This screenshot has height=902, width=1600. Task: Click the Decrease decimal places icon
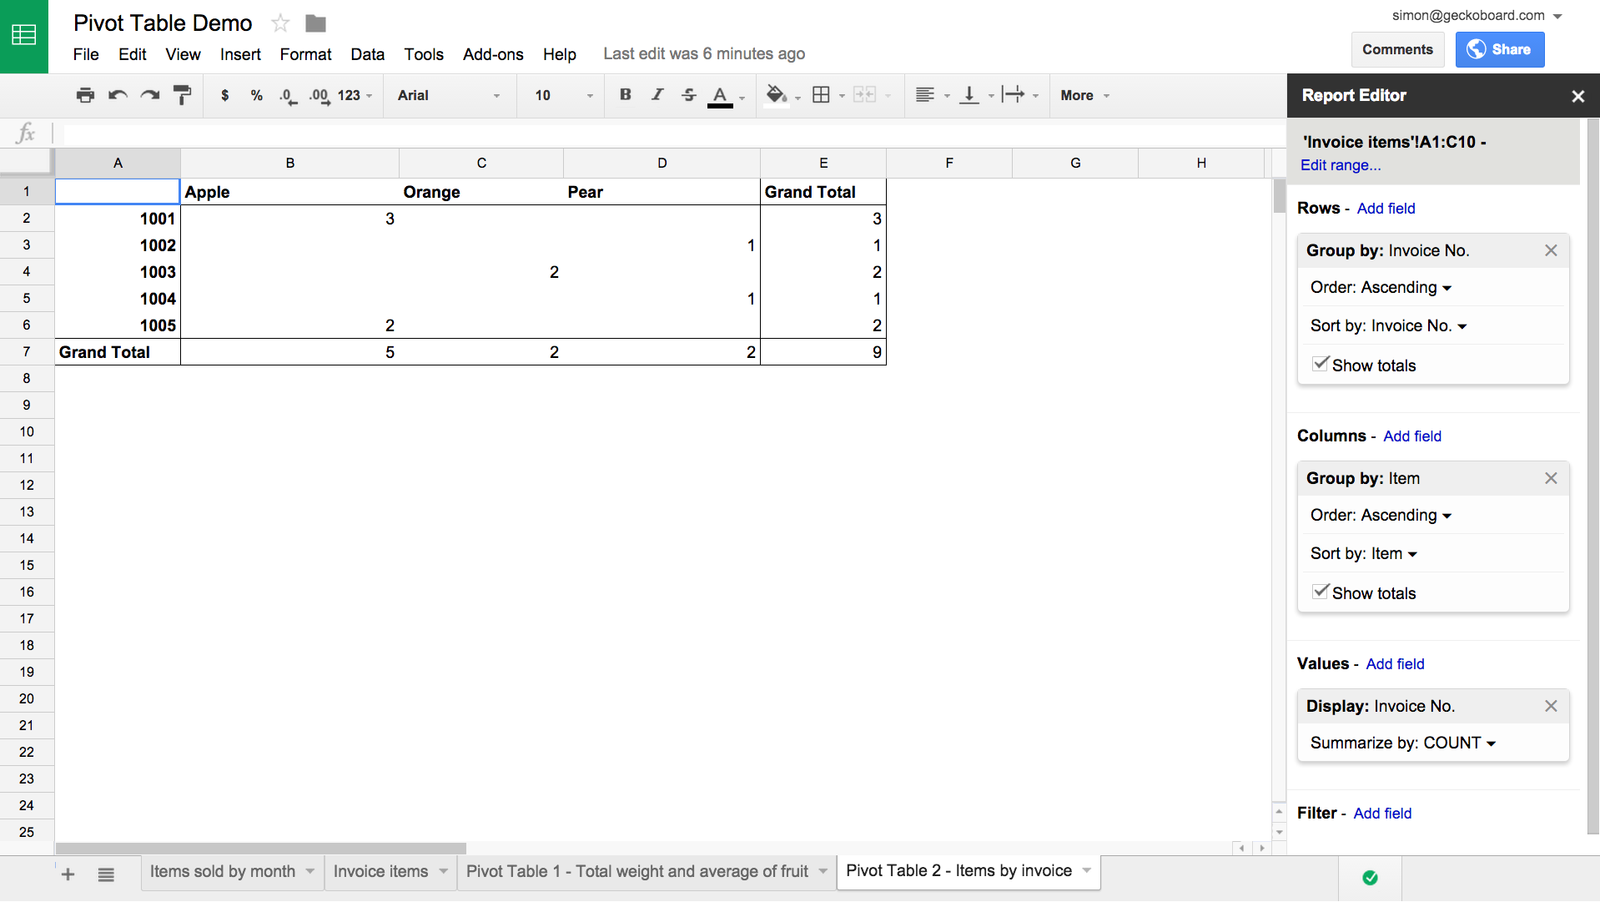288,95
